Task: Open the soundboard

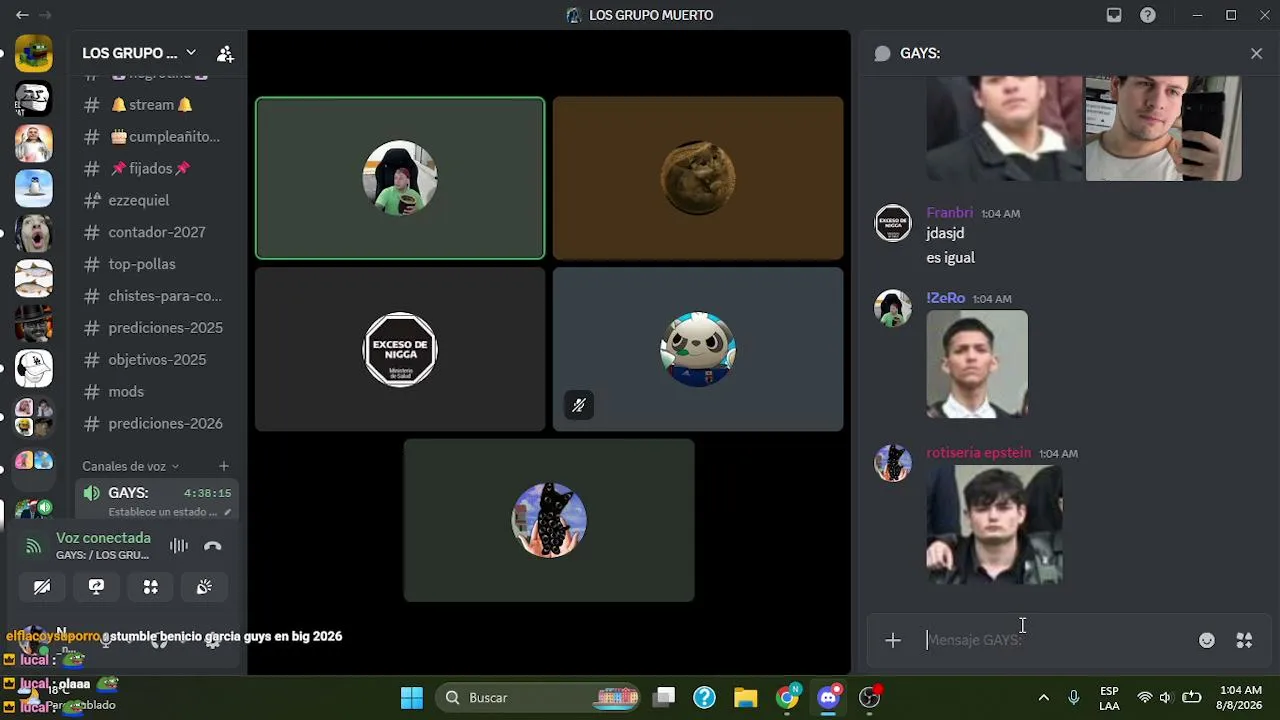Action: (205, 587)
